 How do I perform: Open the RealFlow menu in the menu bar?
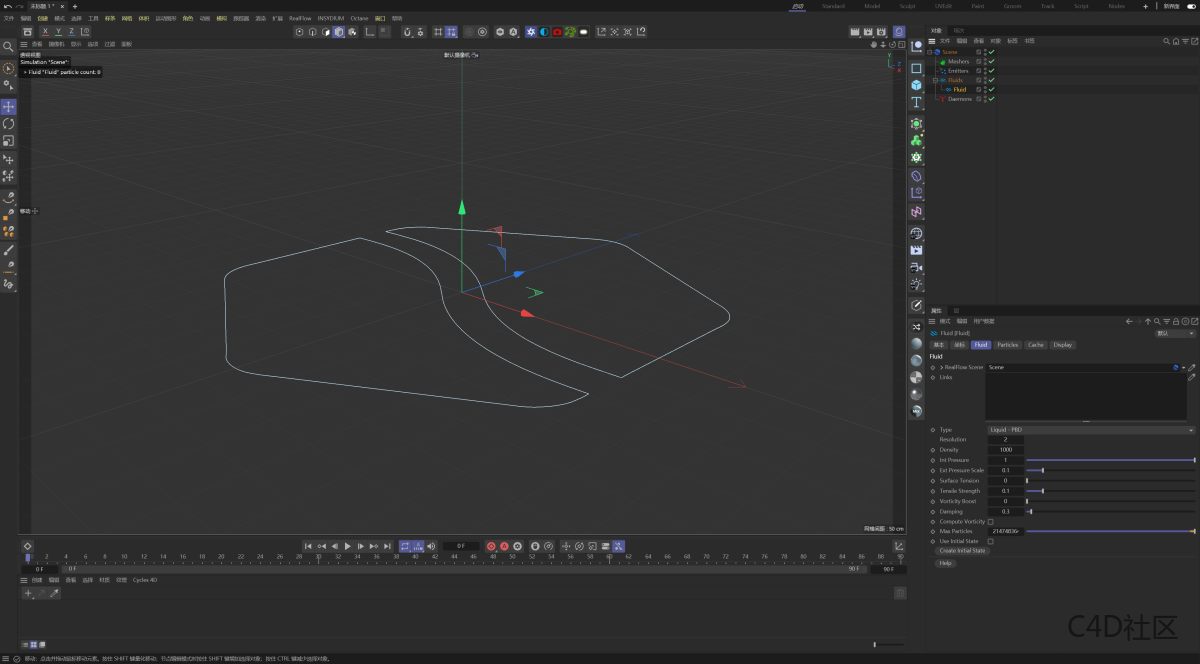[x=299, y=17]
